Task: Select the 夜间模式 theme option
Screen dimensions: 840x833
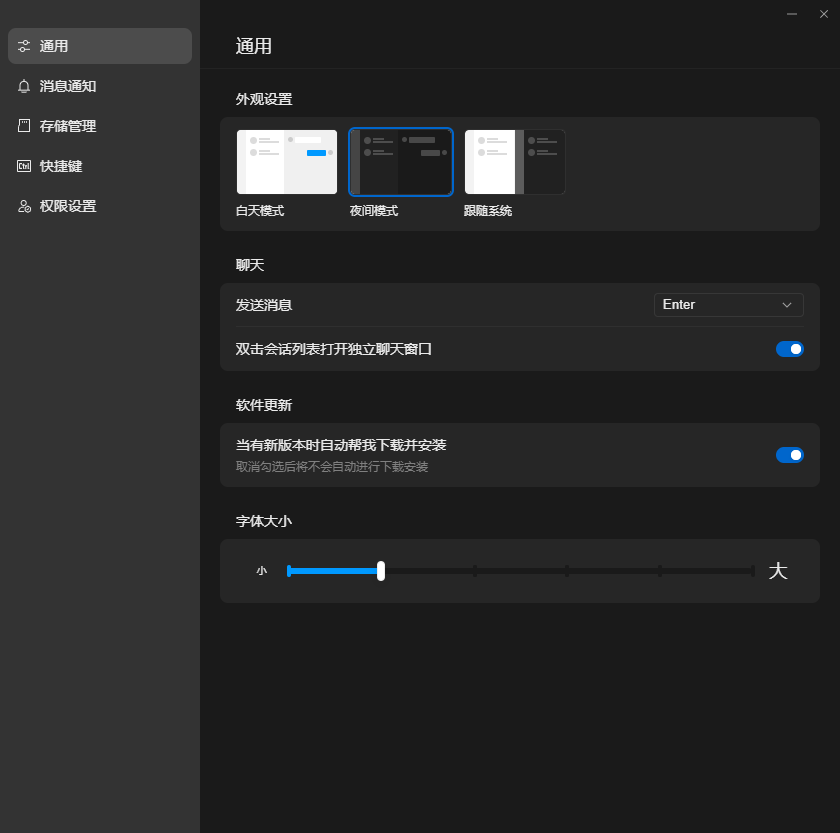Action: tap(401, 162)
